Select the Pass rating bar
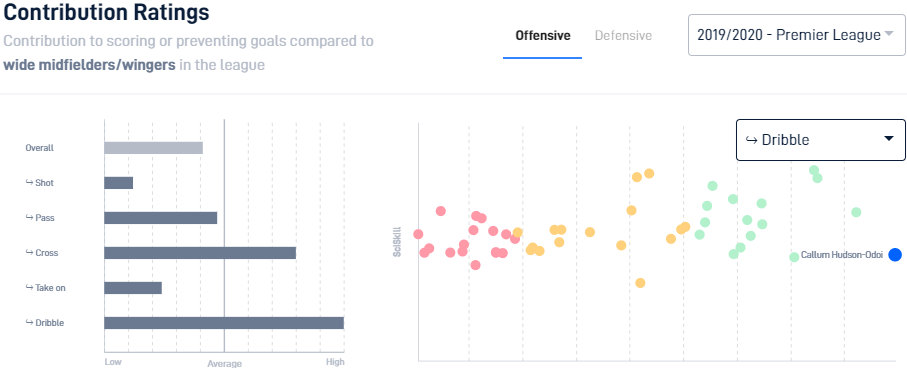 click(161, 218)
